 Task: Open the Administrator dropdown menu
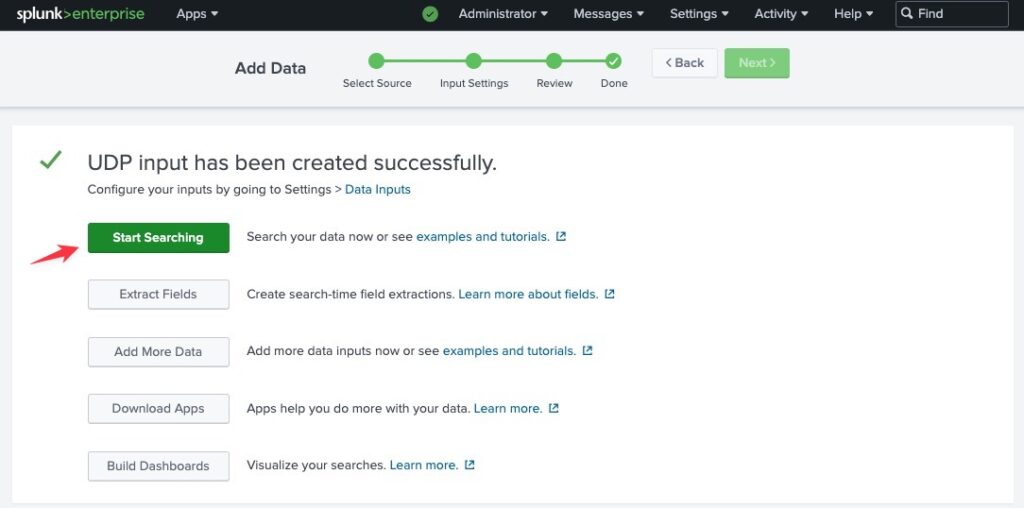pos(503,14)
